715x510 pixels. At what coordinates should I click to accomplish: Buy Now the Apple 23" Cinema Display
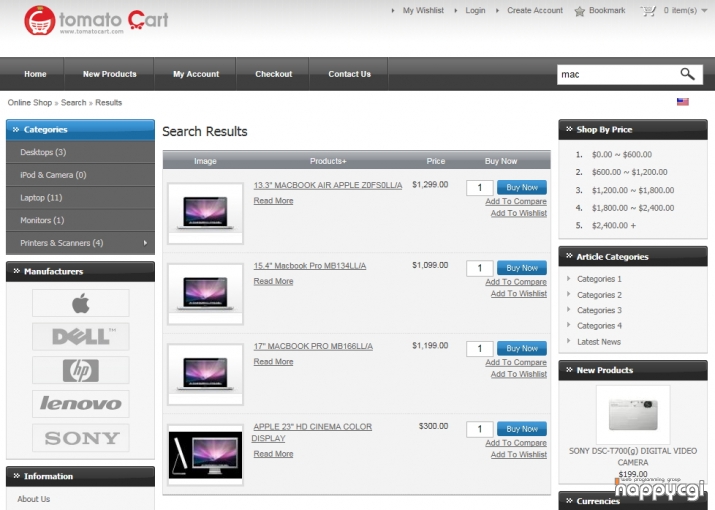522,429
